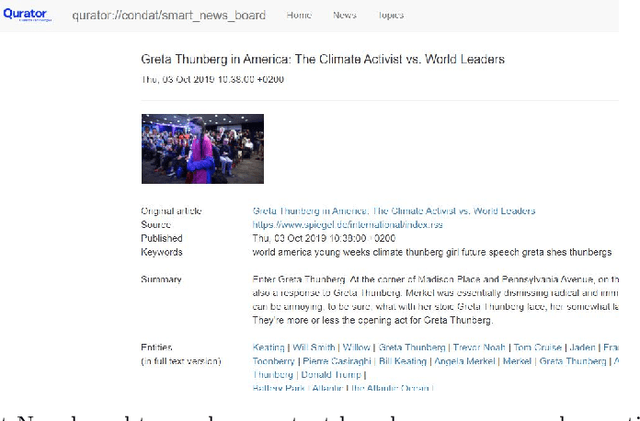Open the original article link
The width and height of the screenshot is (640, 421).
point(393,211)
